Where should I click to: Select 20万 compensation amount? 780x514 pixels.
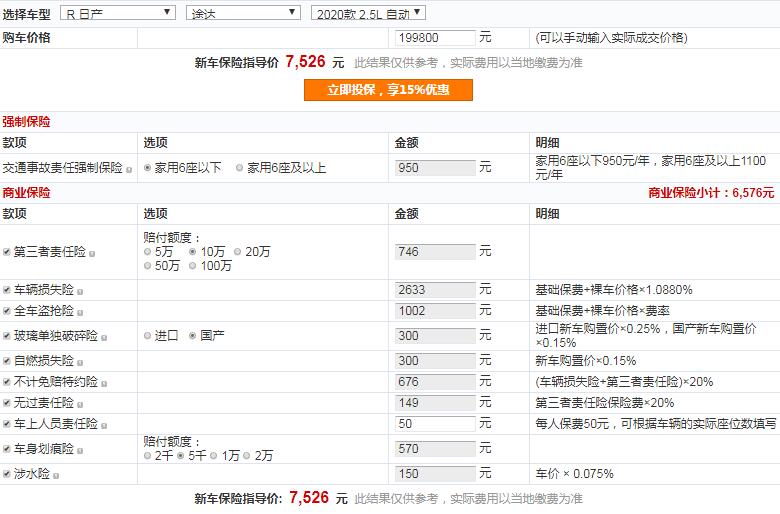(237, 252)
